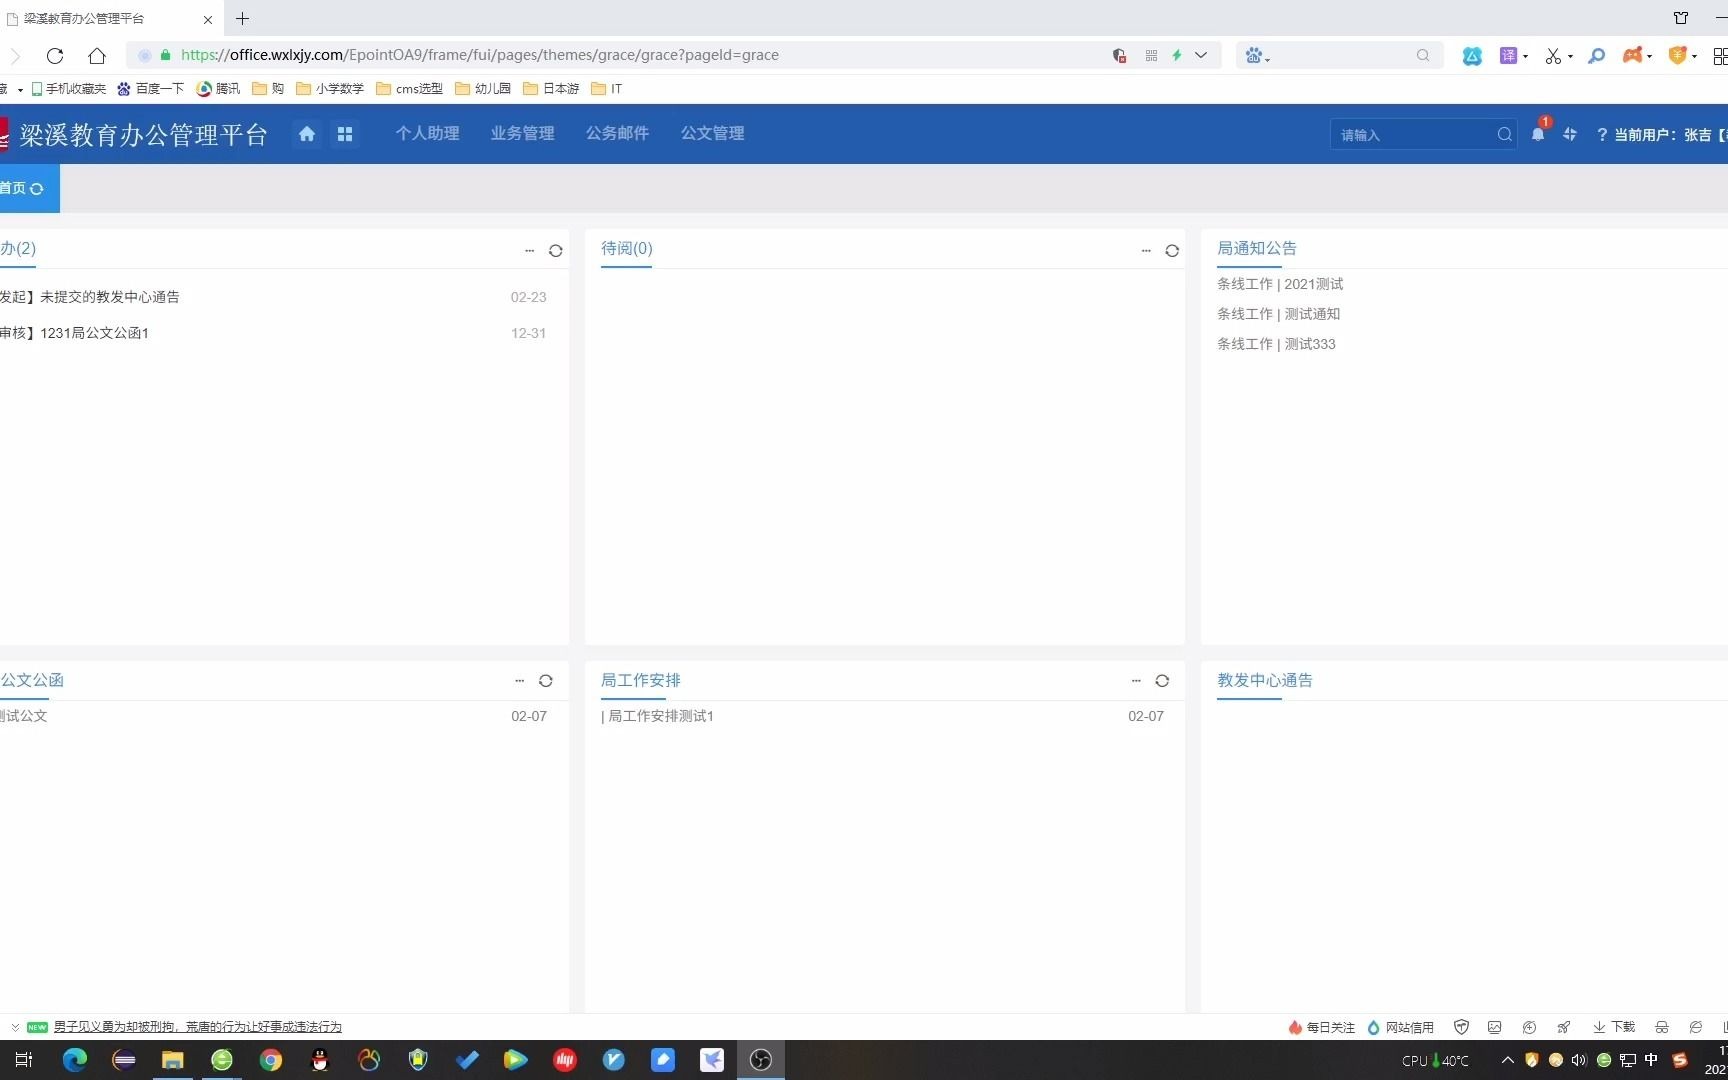The width and height of the screenshot is (1728, 1080).
Task: Open more options of 待办 panel
Action: [x=529, y=251]
